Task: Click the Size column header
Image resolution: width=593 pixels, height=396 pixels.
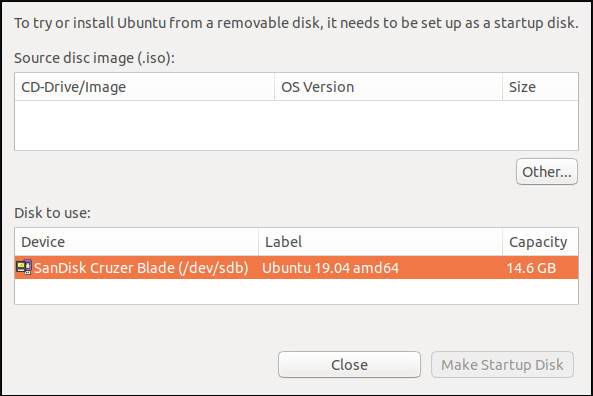Action: (540, 87)
